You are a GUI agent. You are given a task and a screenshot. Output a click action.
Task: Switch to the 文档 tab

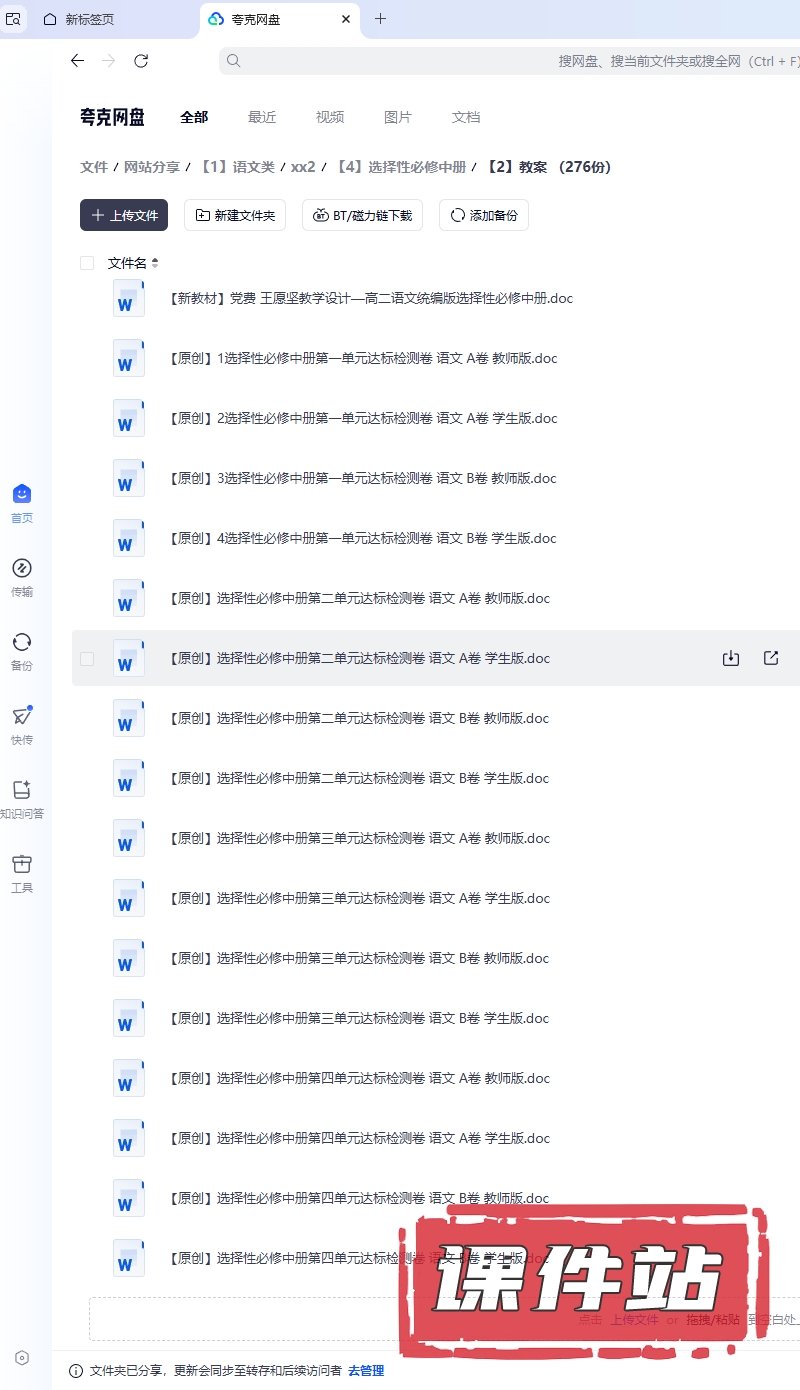[466, 117]
